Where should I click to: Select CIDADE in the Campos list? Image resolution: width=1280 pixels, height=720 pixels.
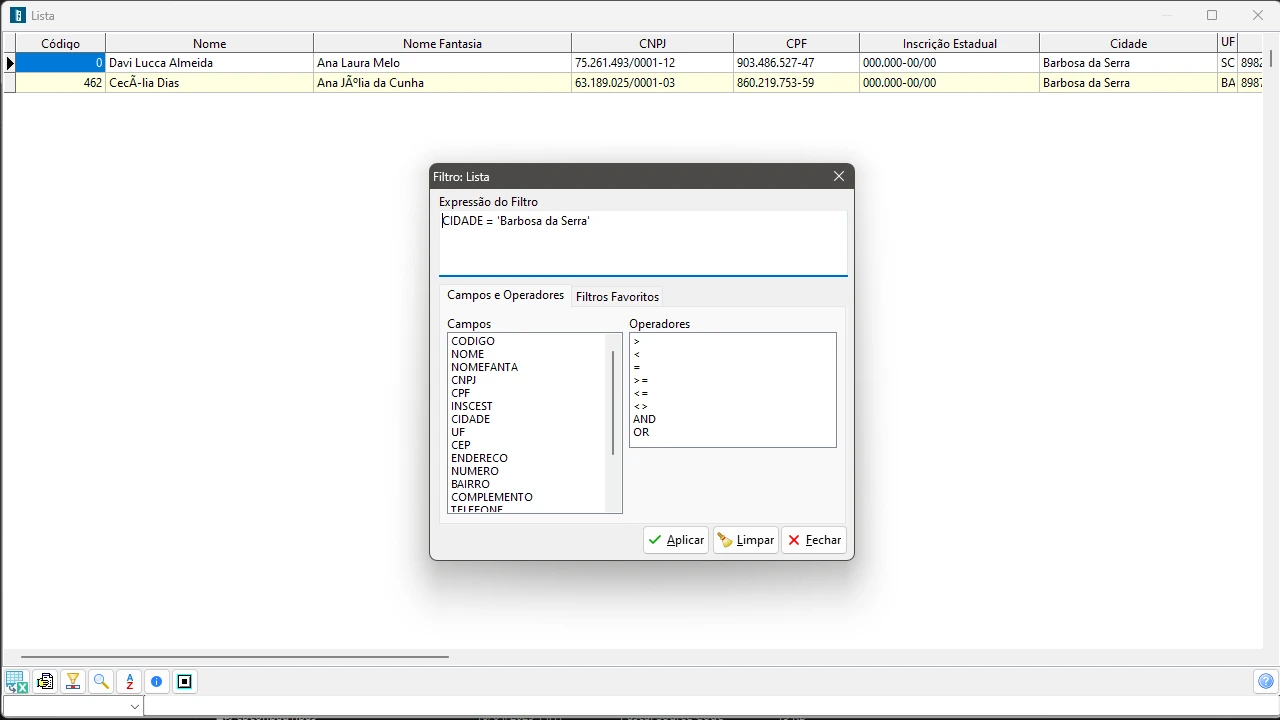click(470, 419)
